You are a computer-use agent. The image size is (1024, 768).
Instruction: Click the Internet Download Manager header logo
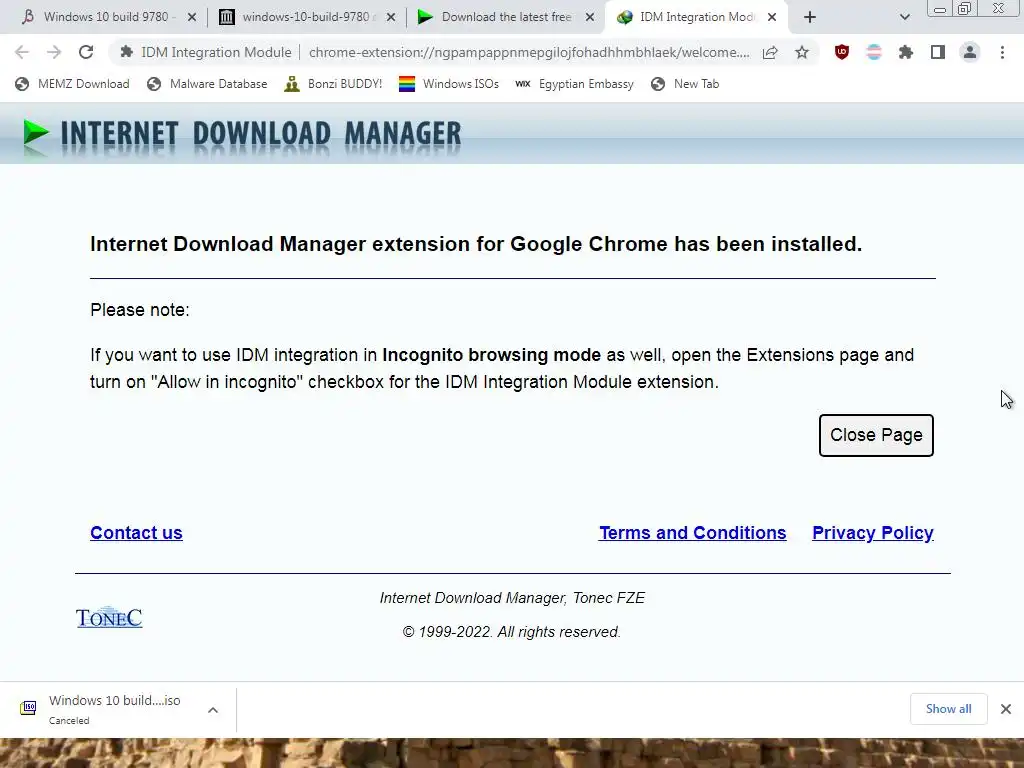click(x=242, y=135)
